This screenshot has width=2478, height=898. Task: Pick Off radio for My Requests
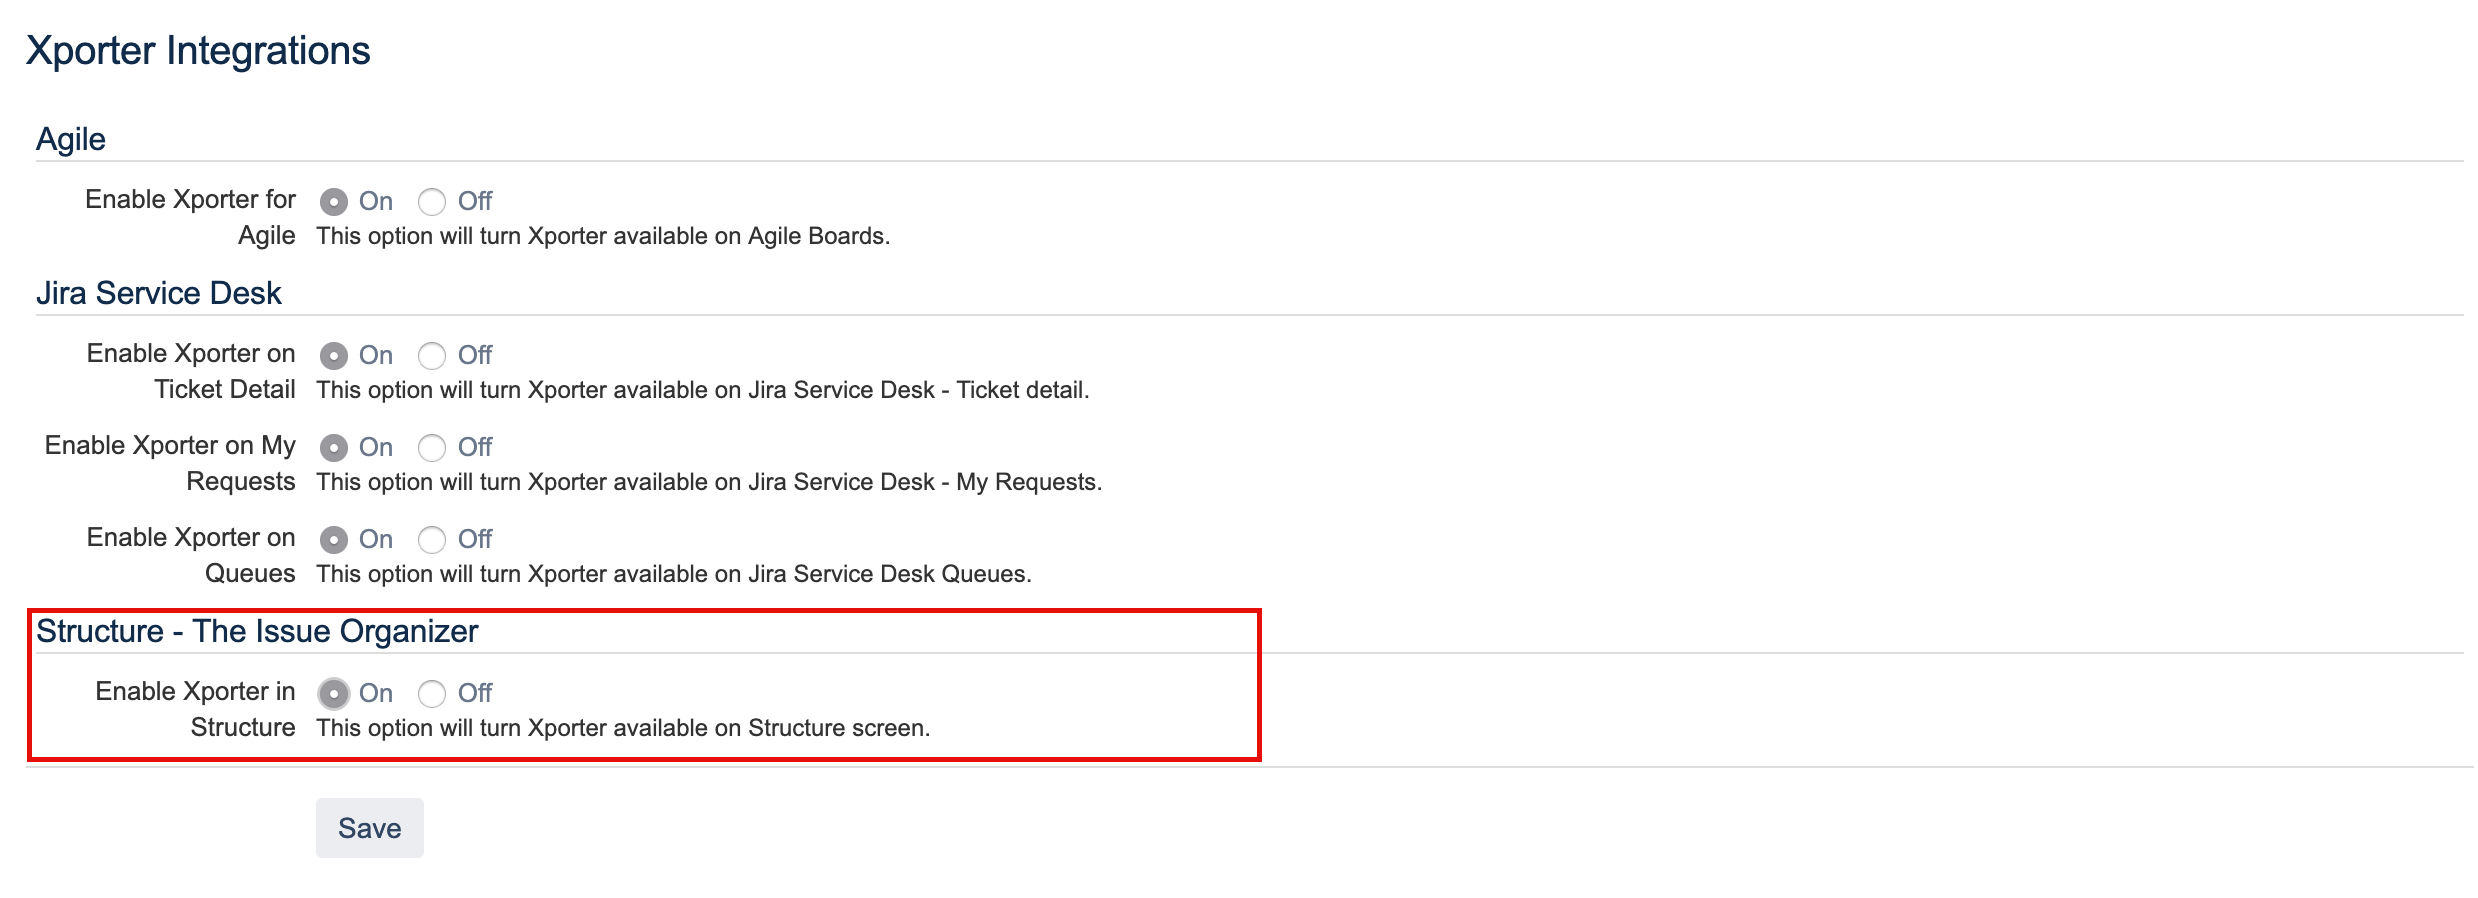432,448
